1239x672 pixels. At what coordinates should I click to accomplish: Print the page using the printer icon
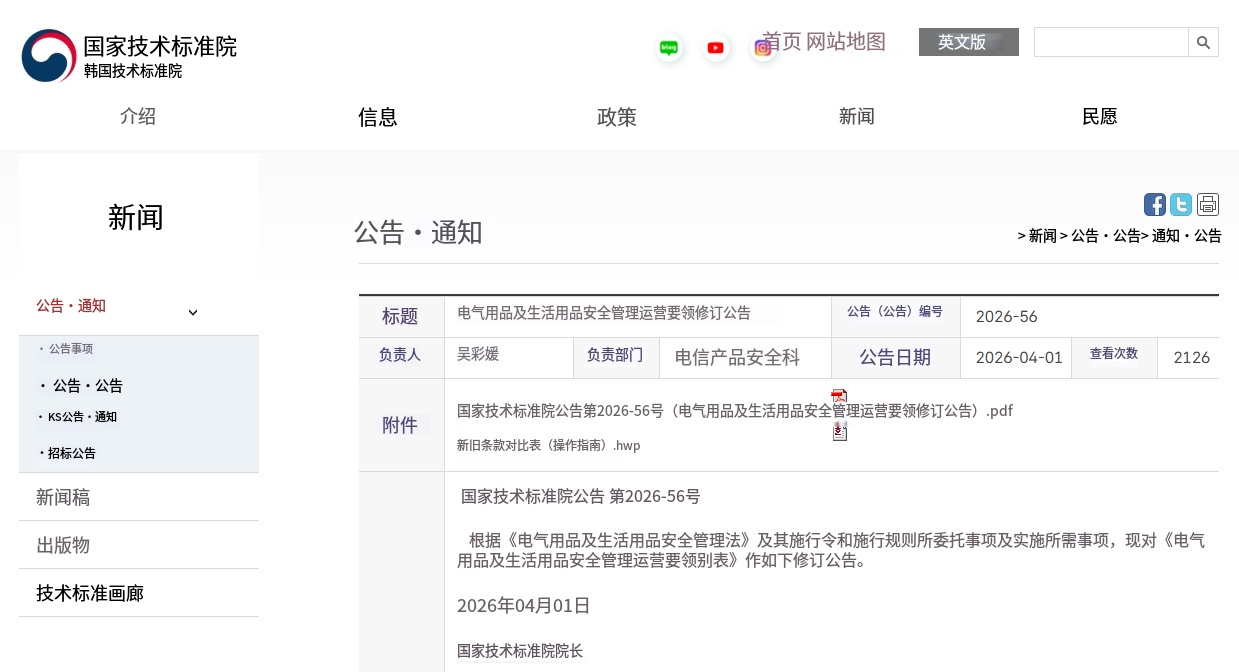pyautogui.click(x=1208, y=204)
